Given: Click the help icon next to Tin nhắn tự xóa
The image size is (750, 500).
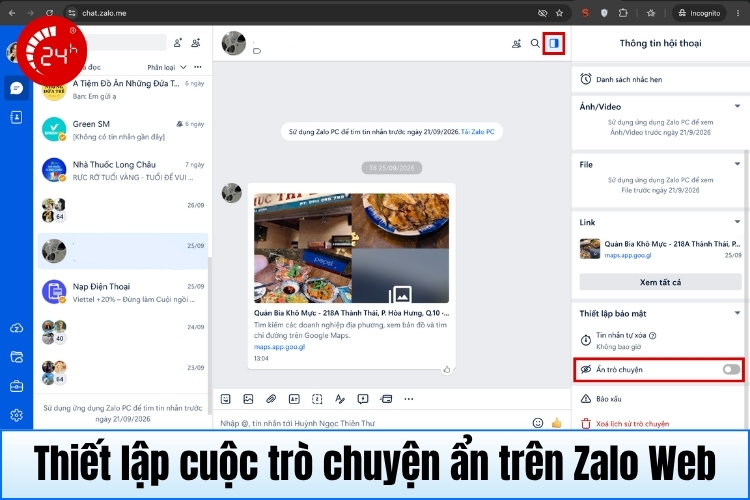Looking at the screenshot, I should tap(653, 335).
